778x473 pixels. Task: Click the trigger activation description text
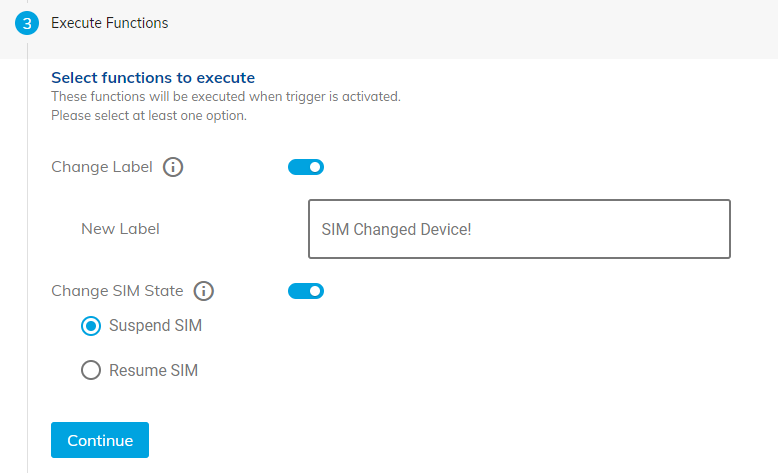(x=225, y=97)
